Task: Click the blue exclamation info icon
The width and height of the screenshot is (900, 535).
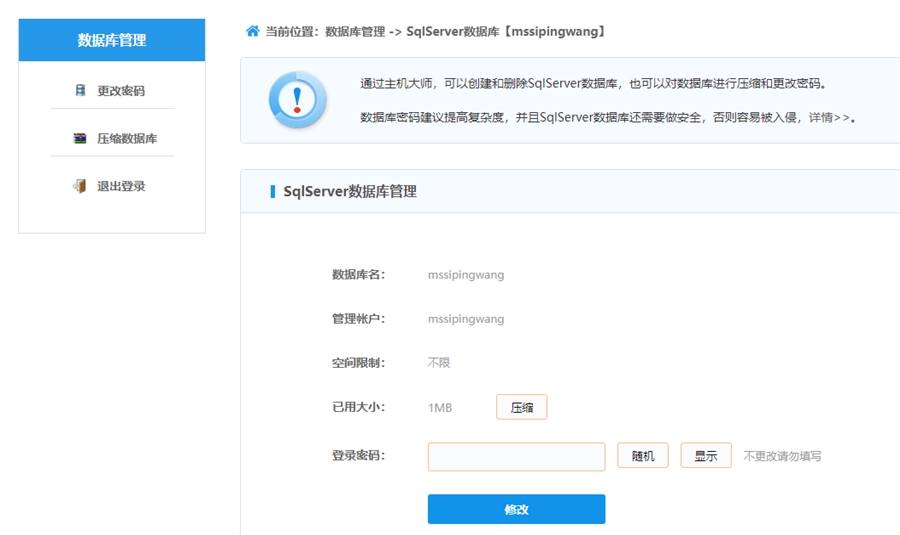Action: pyautogui.click(x=297, y=99)
